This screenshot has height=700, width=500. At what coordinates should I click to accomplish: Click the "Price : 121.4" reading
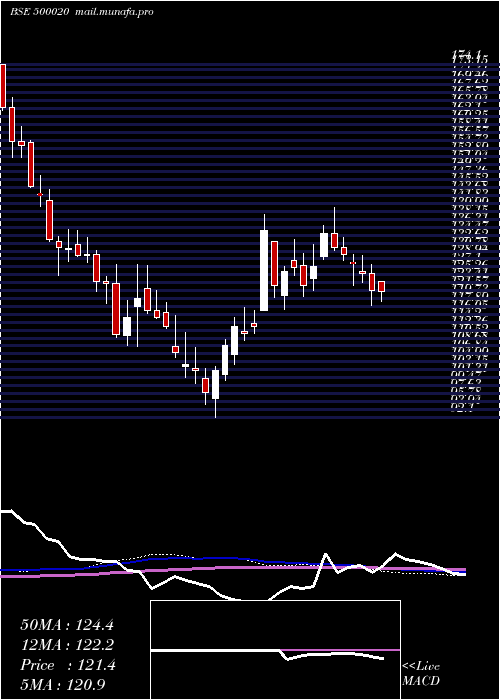(68, 665)
